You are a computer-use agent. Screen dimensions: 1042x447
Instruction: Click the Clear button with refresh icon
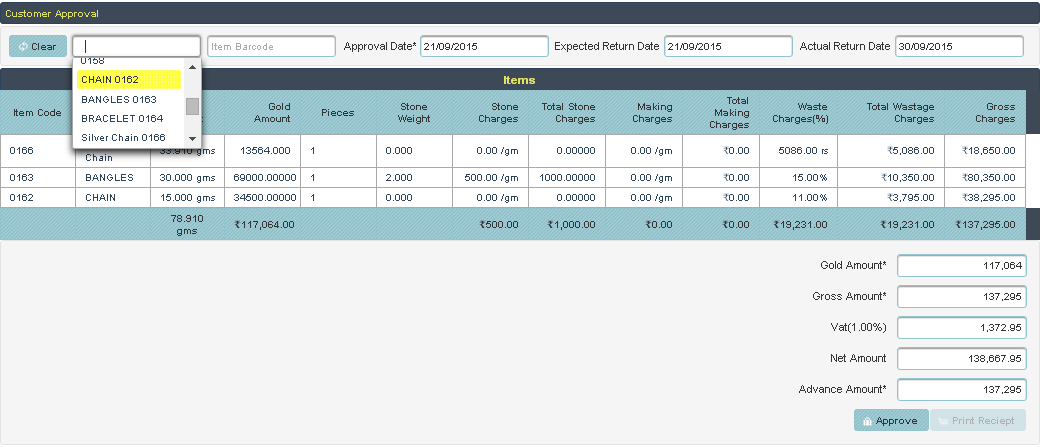[x=38, y=47]
